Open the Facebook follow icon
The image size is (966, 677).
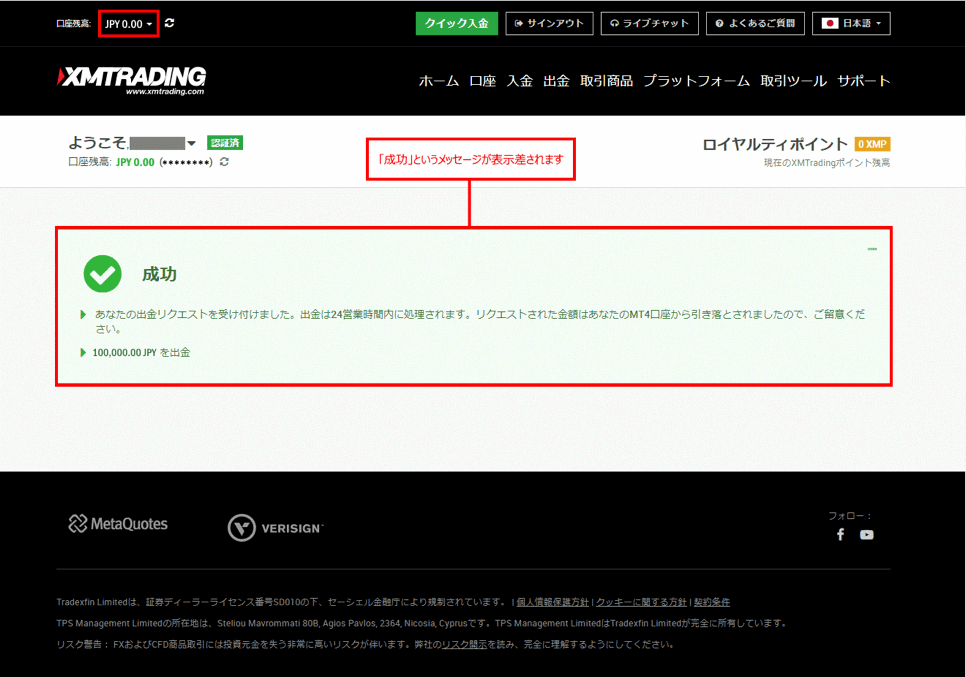tap(840, 535)
